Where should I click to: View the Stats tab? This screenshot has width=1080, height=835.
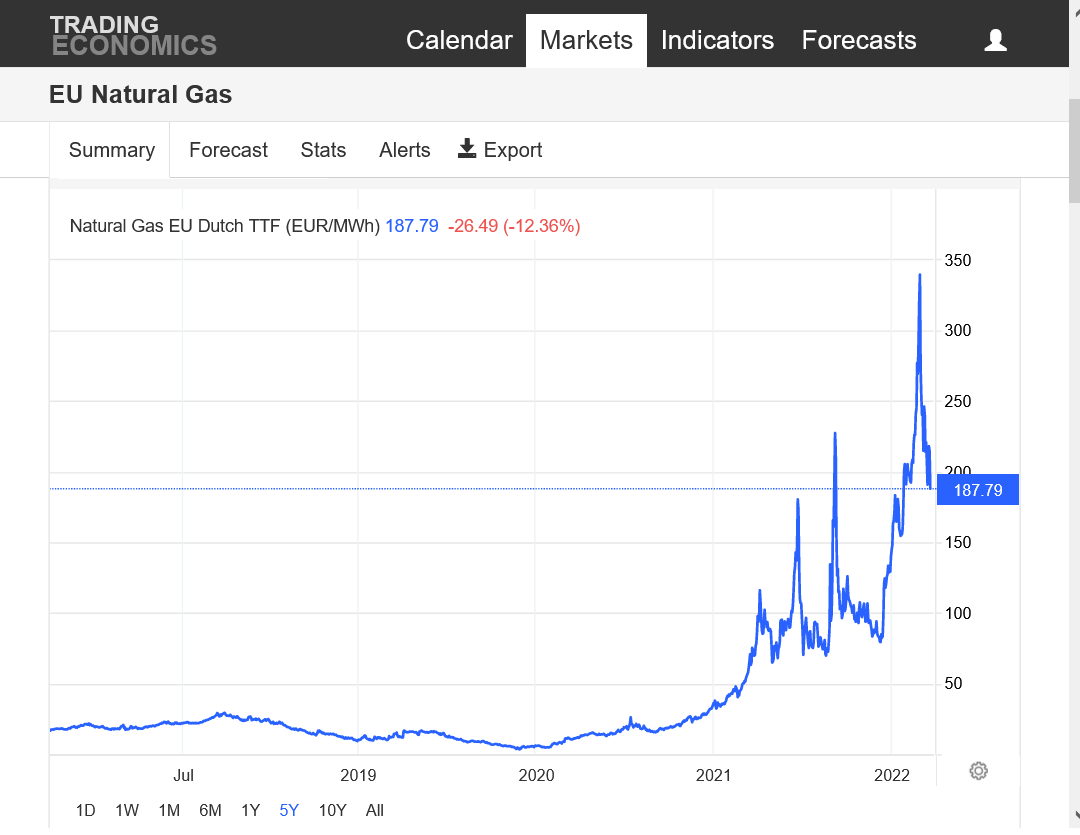(323, 150)
